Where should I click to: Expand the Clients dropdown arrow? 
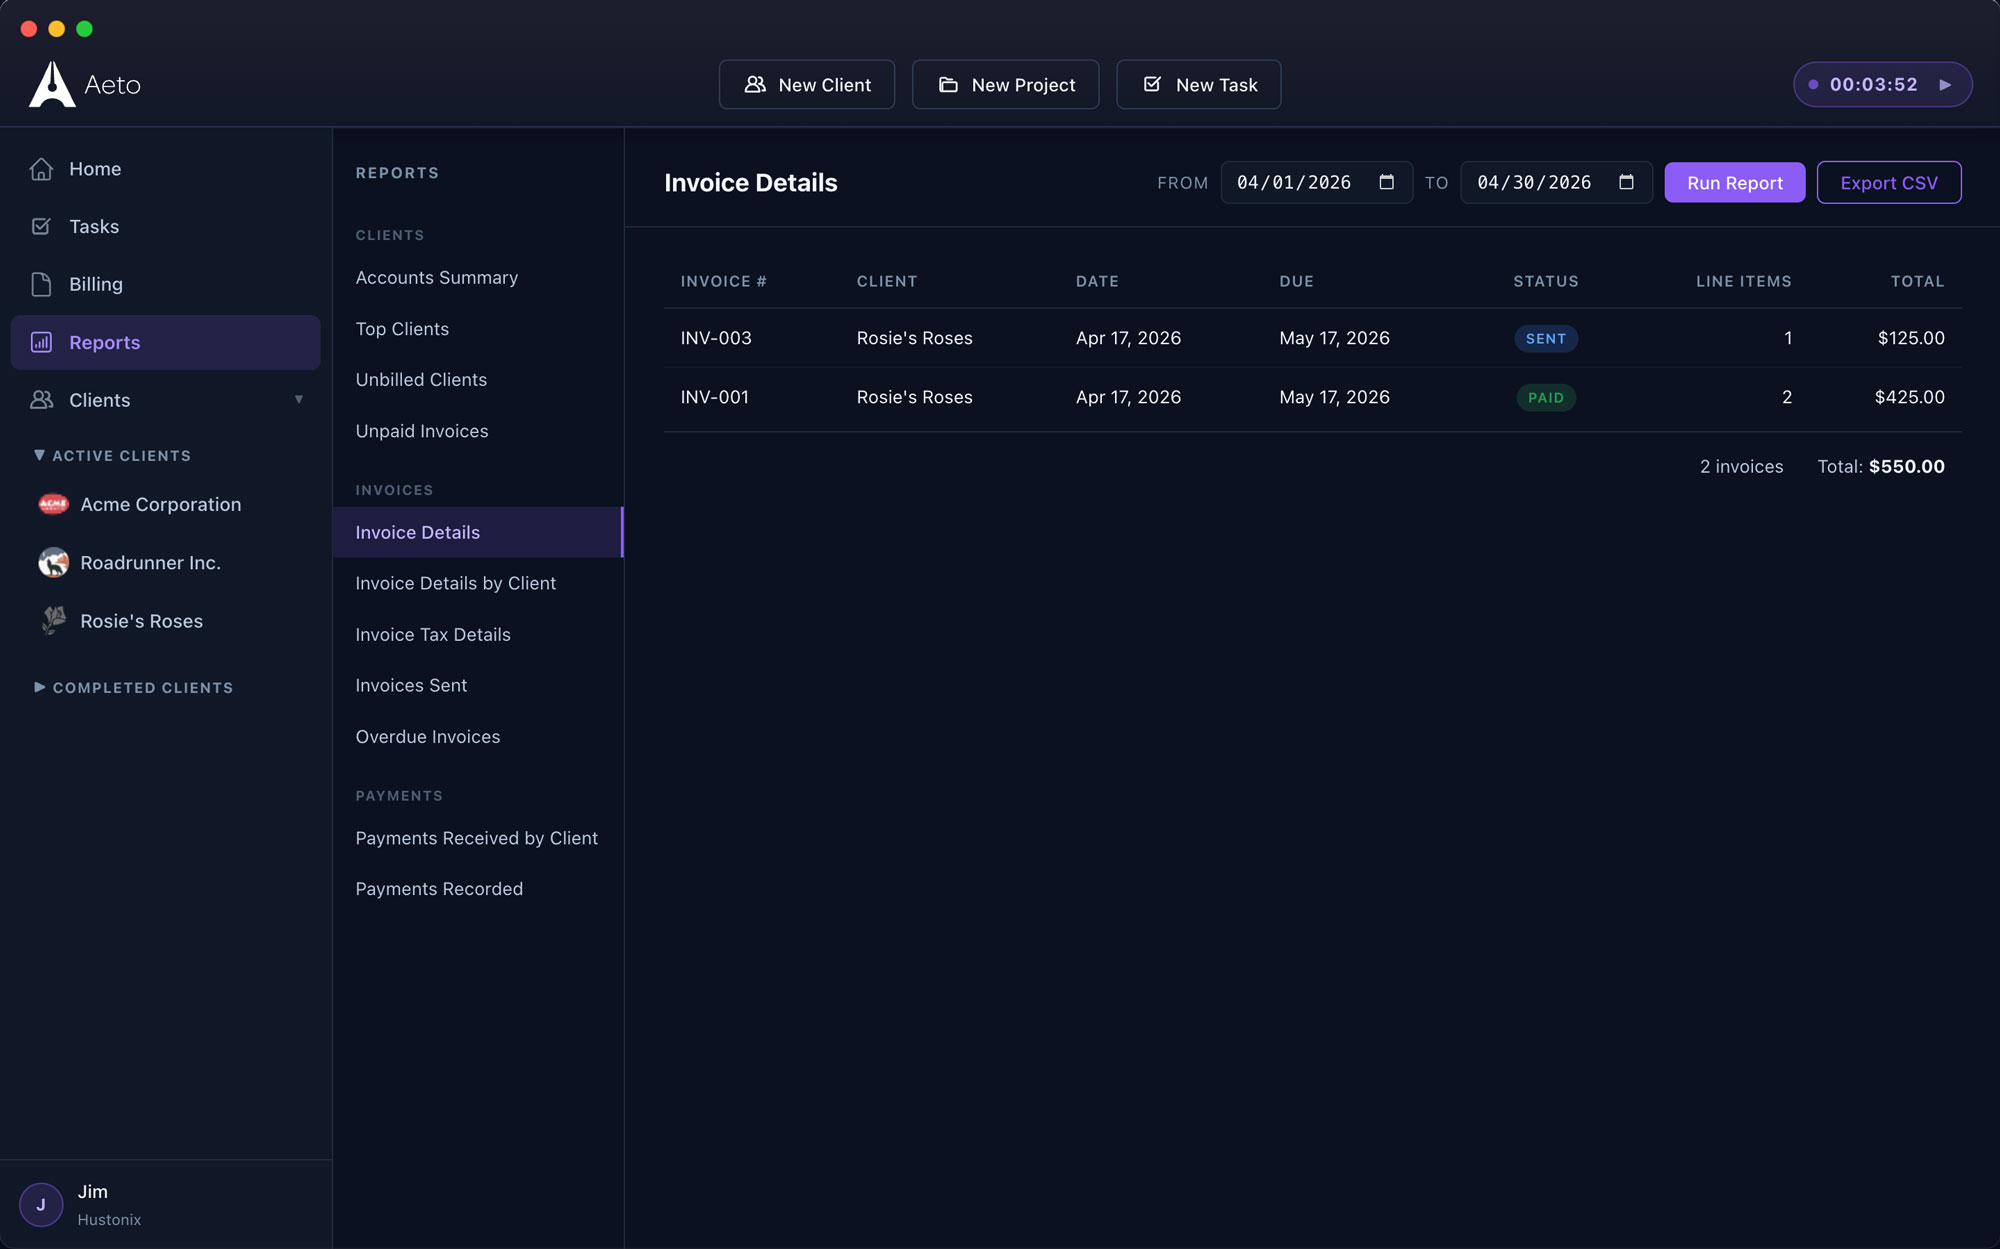pos(298,399)
